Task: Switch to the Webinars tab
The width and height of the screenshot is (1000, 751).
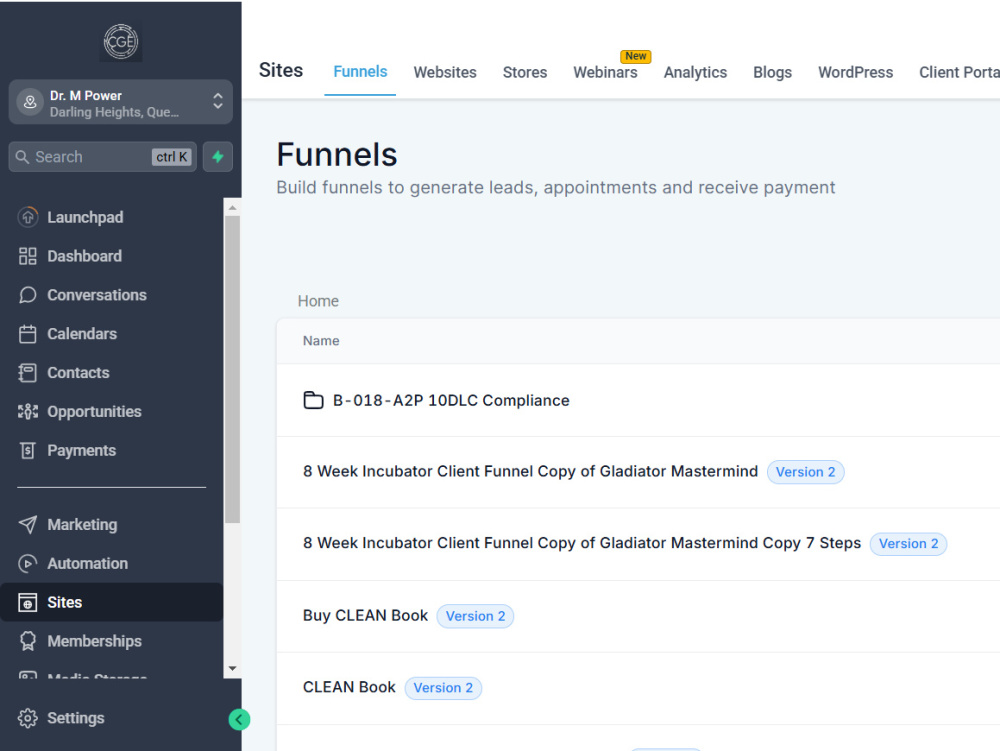Action: (605, 72)
